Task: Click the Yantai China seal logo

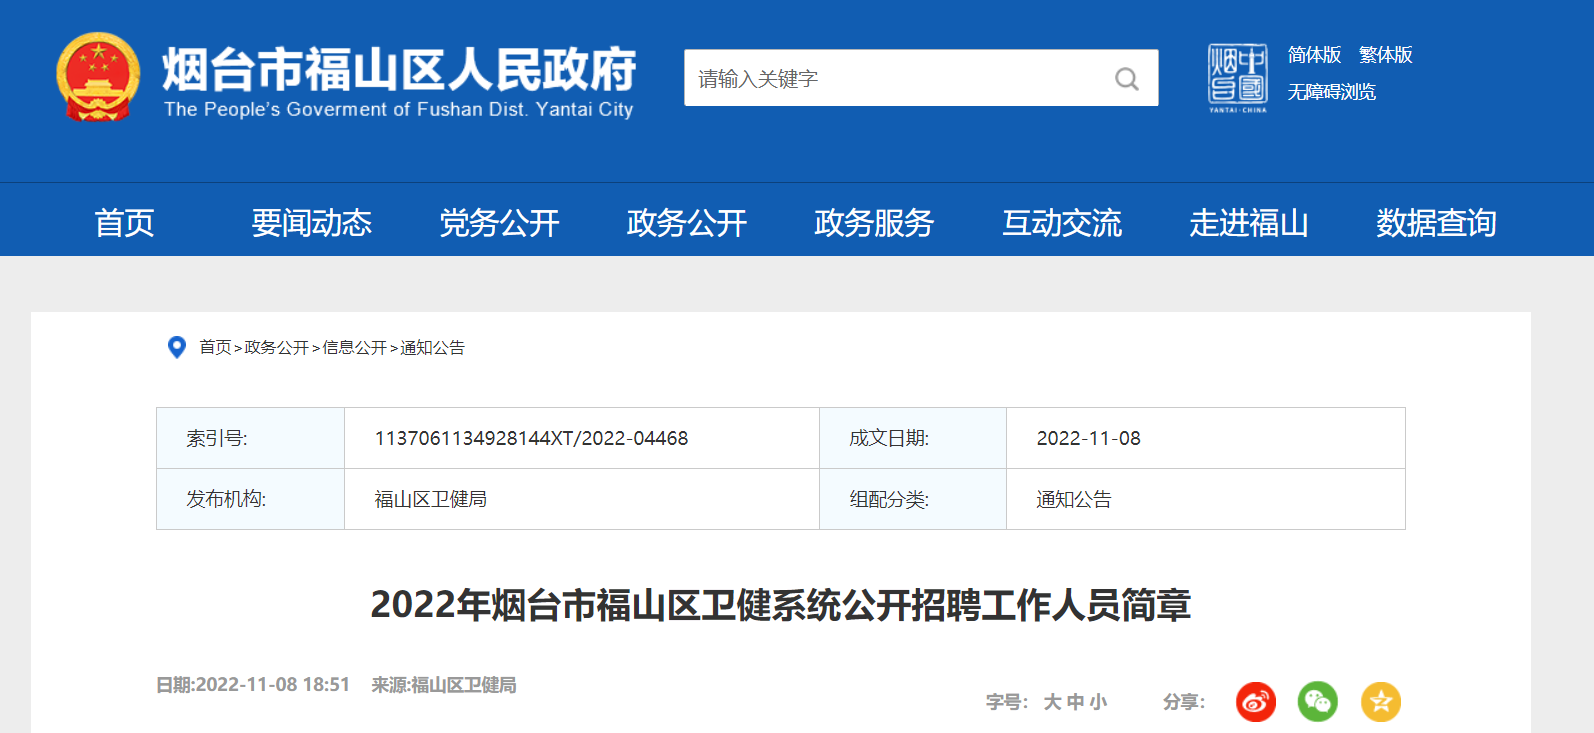Action: point(1237,78)
